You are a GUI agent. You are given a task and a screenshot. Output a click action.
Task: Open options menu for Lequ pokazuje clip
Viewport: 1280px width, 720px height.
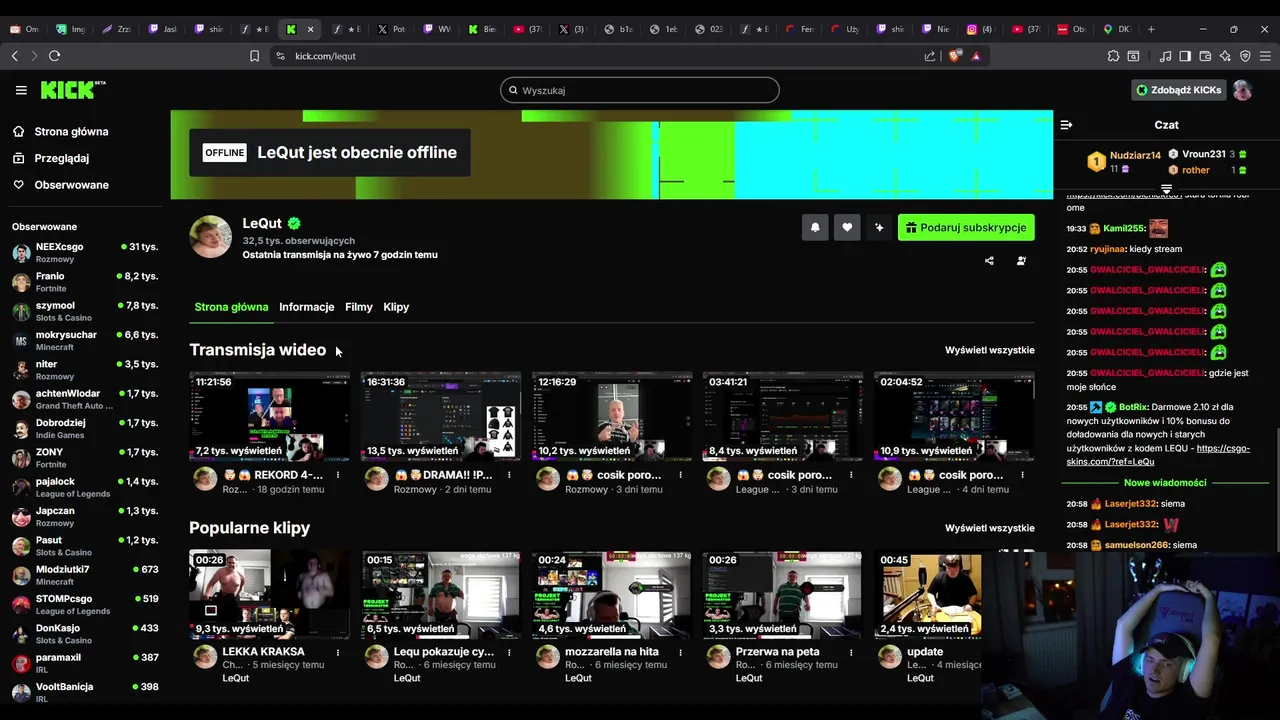click(509, 652)
